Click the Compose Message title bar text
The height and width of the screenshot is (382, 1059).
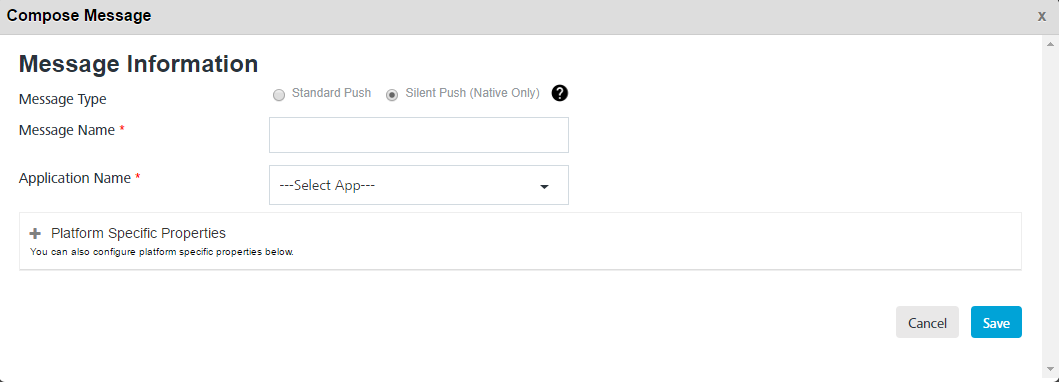click(79, 16)
